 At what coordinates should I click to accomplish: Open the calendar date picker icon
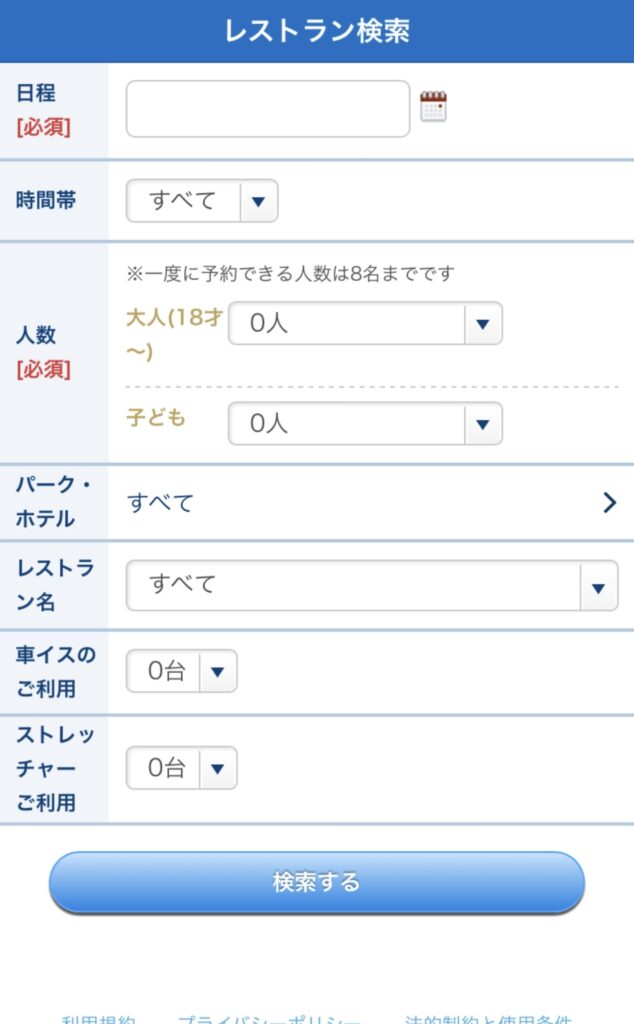tap(433, 107)
